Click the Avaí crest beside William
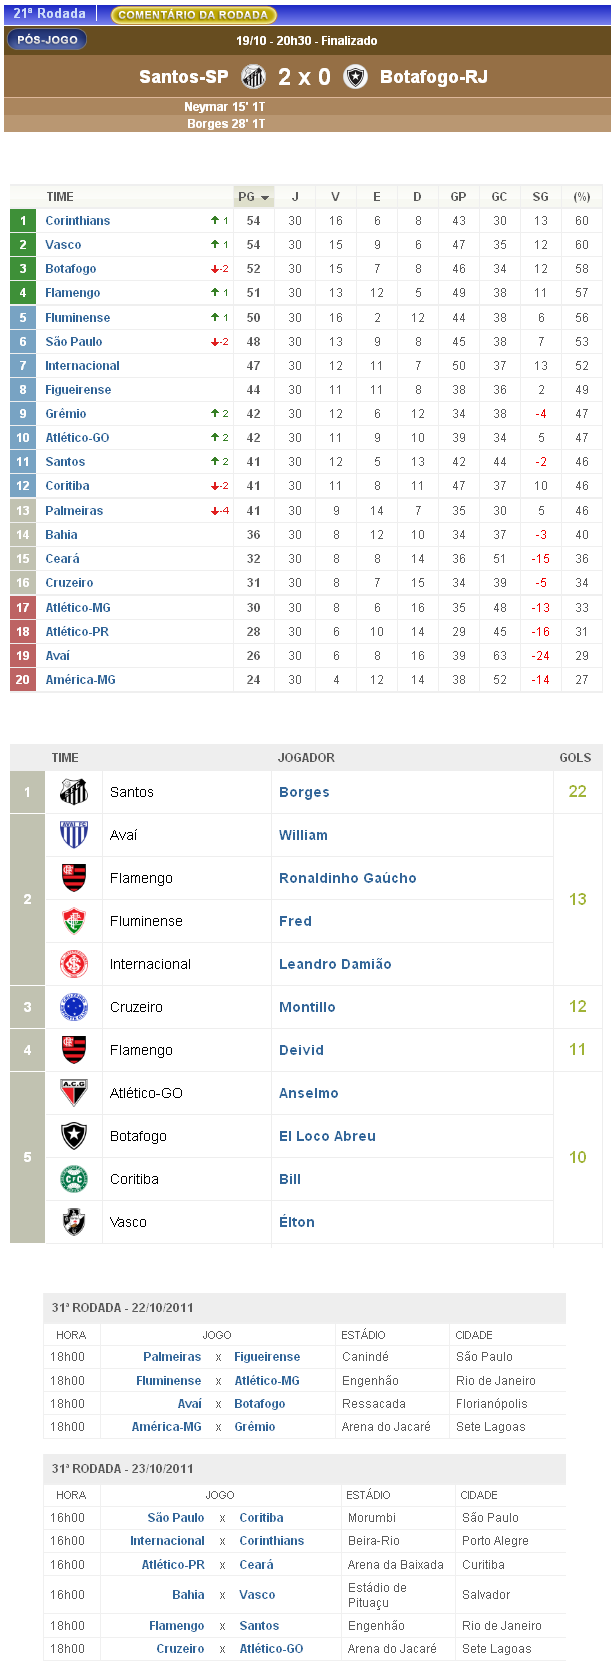614x1680 pixels. coord(74,835)
